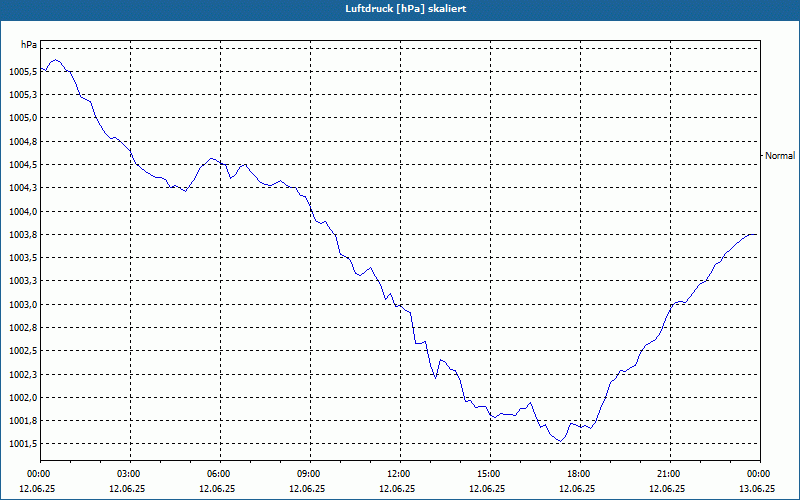
Task: Select the y-axis value 1005,3
Action: 23,95
